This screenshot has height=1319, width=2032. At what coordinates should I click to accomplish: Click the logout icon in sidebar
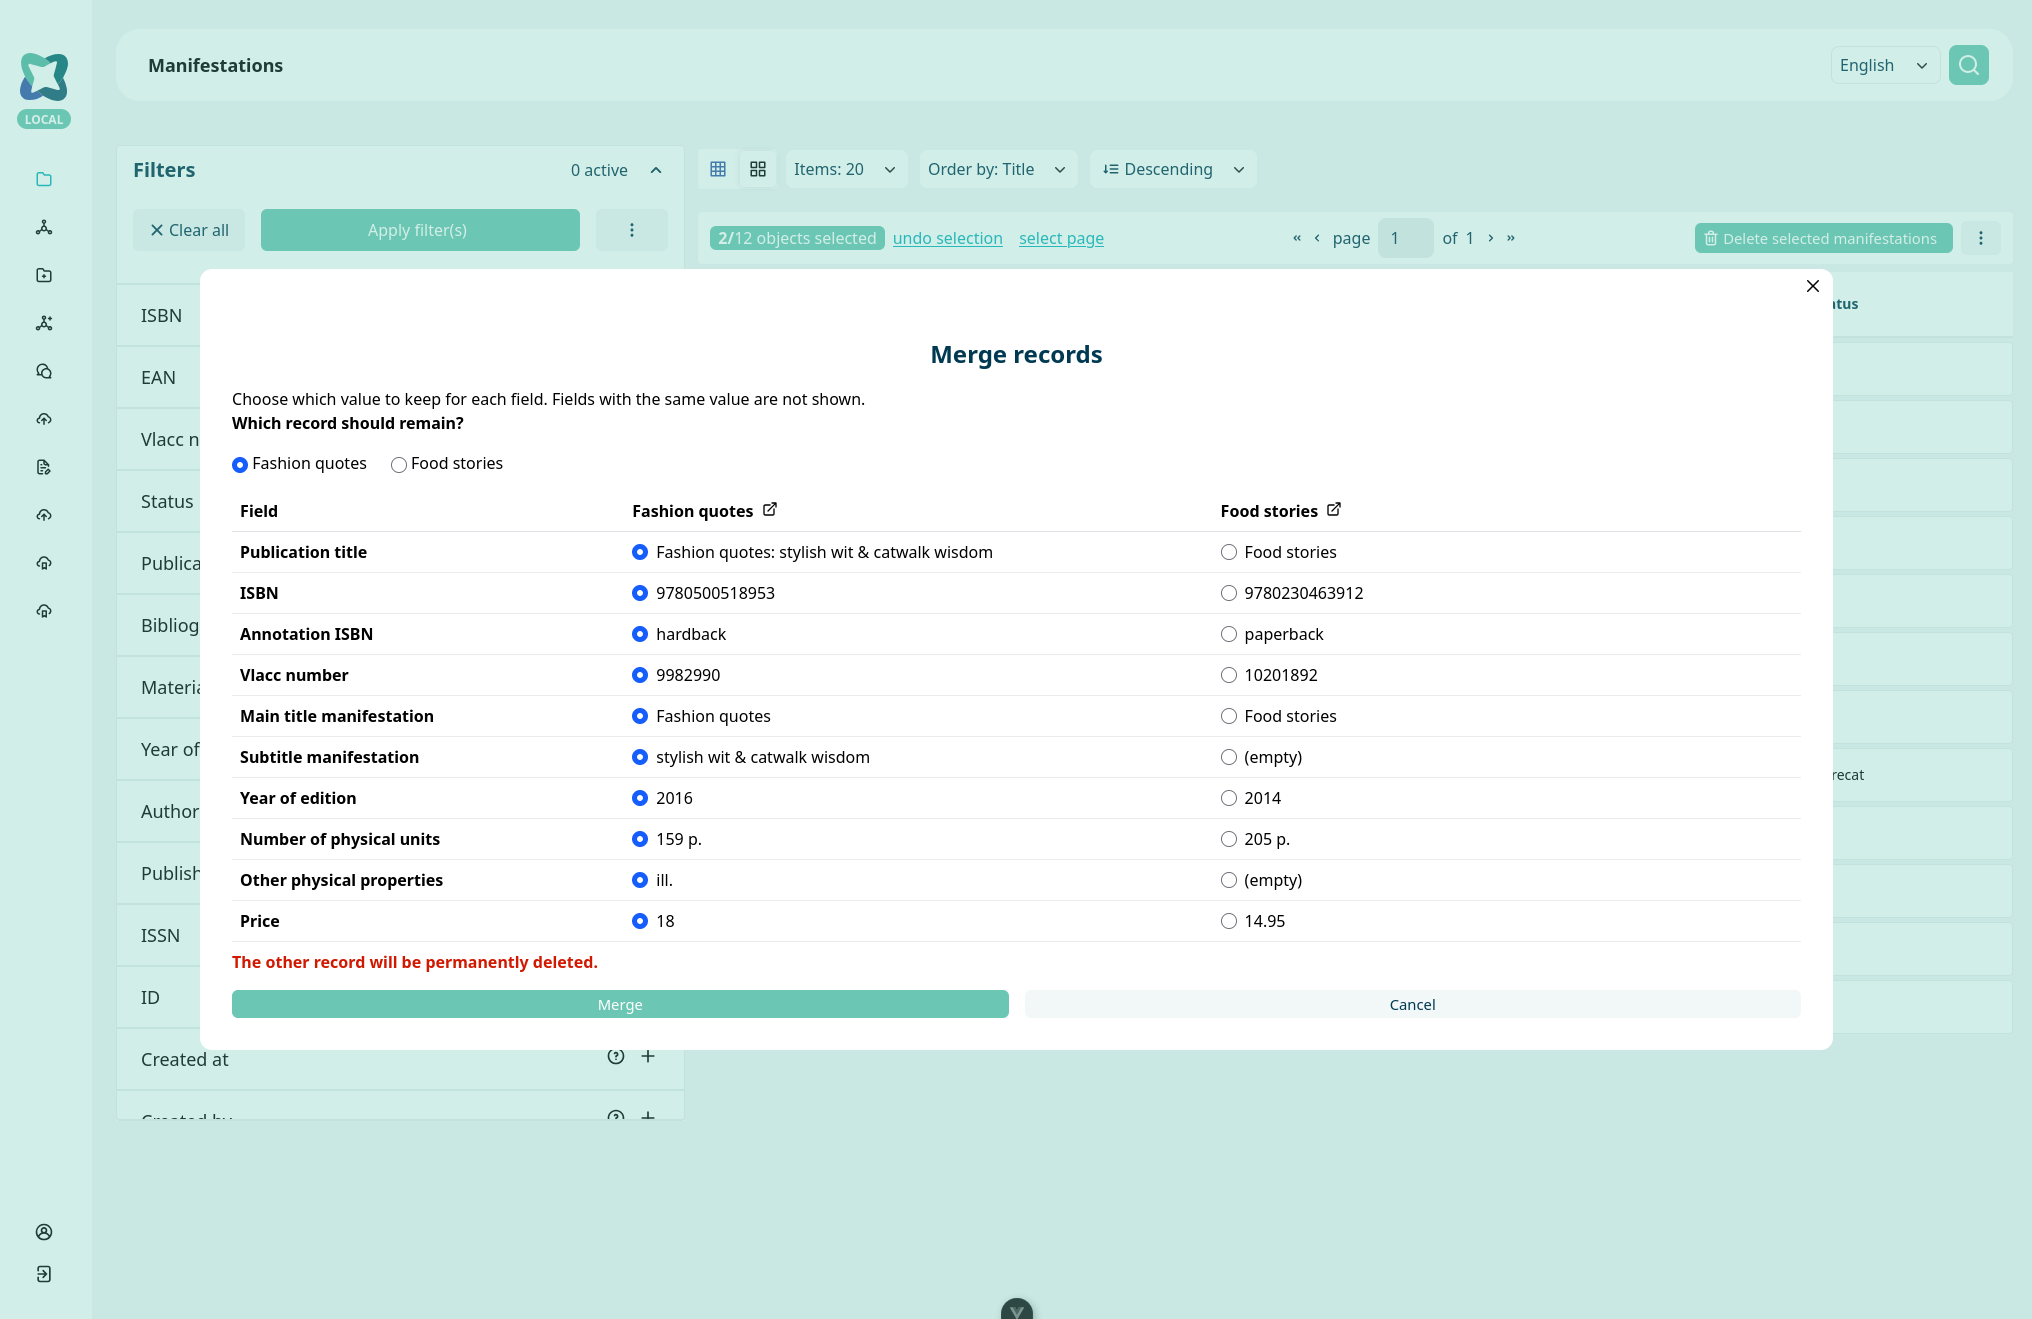[x=44, y=1274]
